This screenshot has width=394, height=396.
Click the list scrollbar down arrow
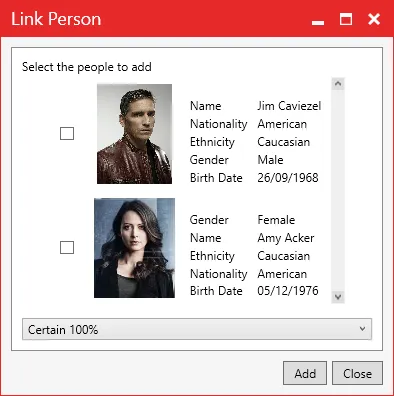[338, 297]
